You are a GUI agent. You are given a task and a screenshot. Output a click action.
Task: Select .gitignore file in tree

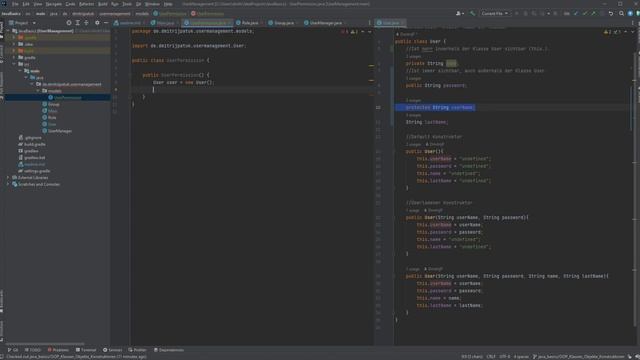tap(30, 138)
